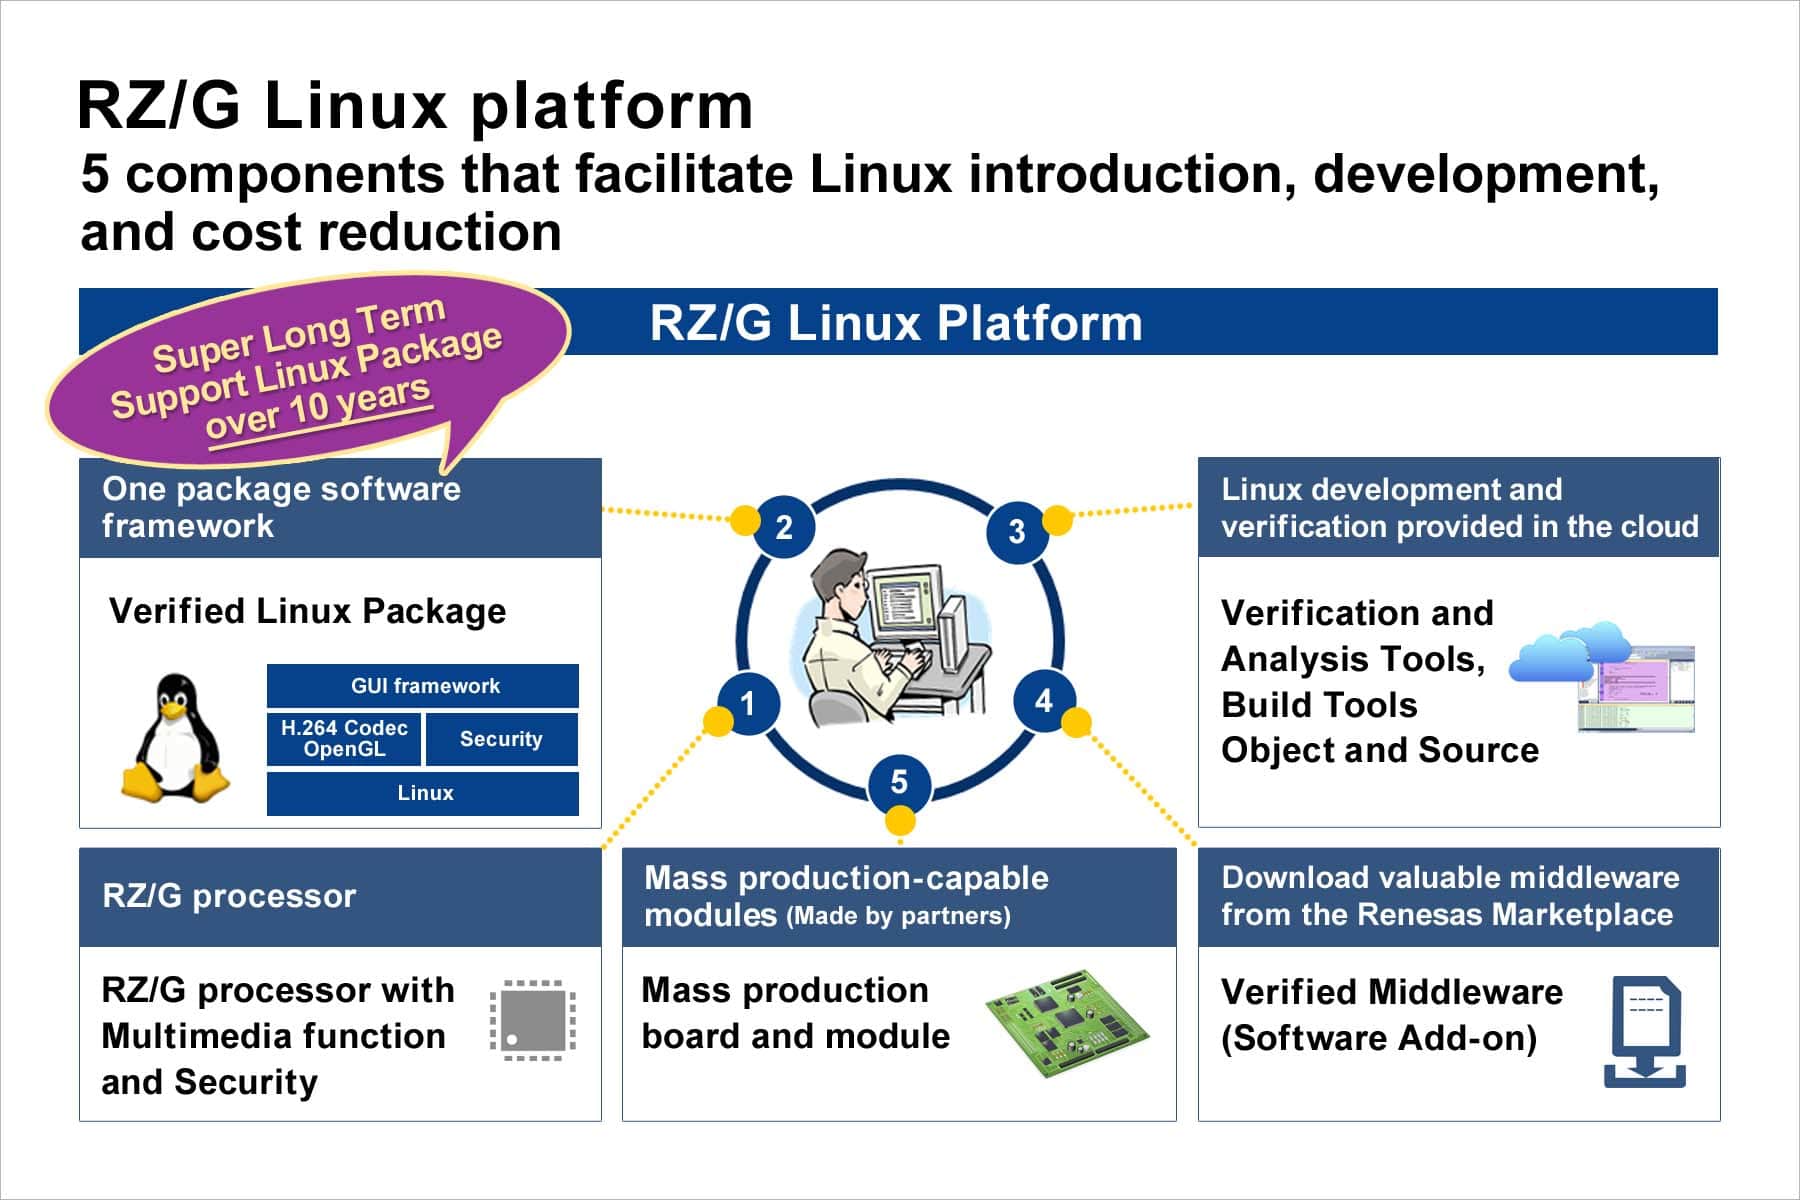
Task: Click the purple Super Long Term Support bubble
Action: coord(305,371)
